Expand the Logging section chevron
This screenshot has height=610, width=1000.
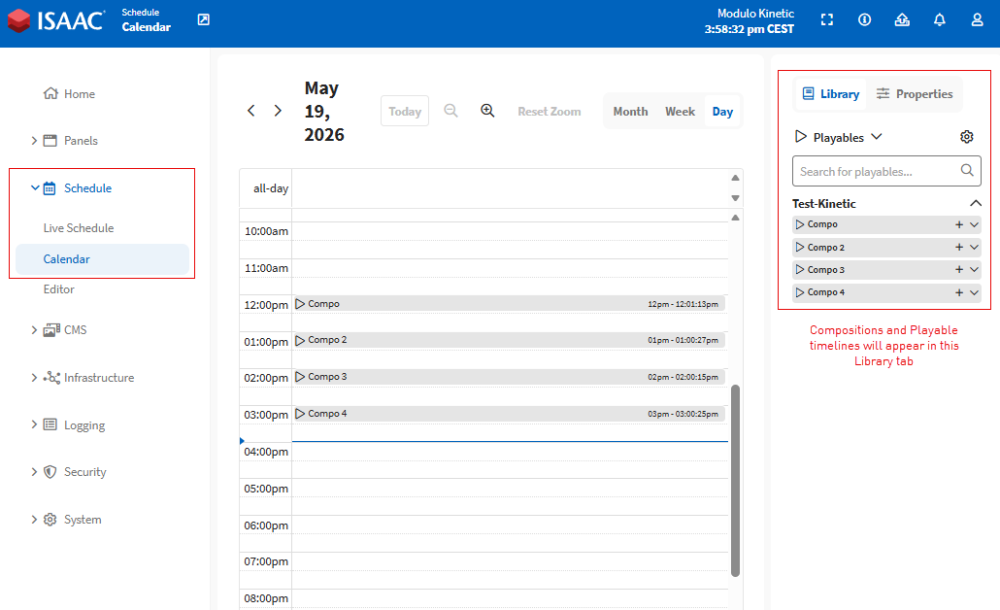click(x=34, y=424)
